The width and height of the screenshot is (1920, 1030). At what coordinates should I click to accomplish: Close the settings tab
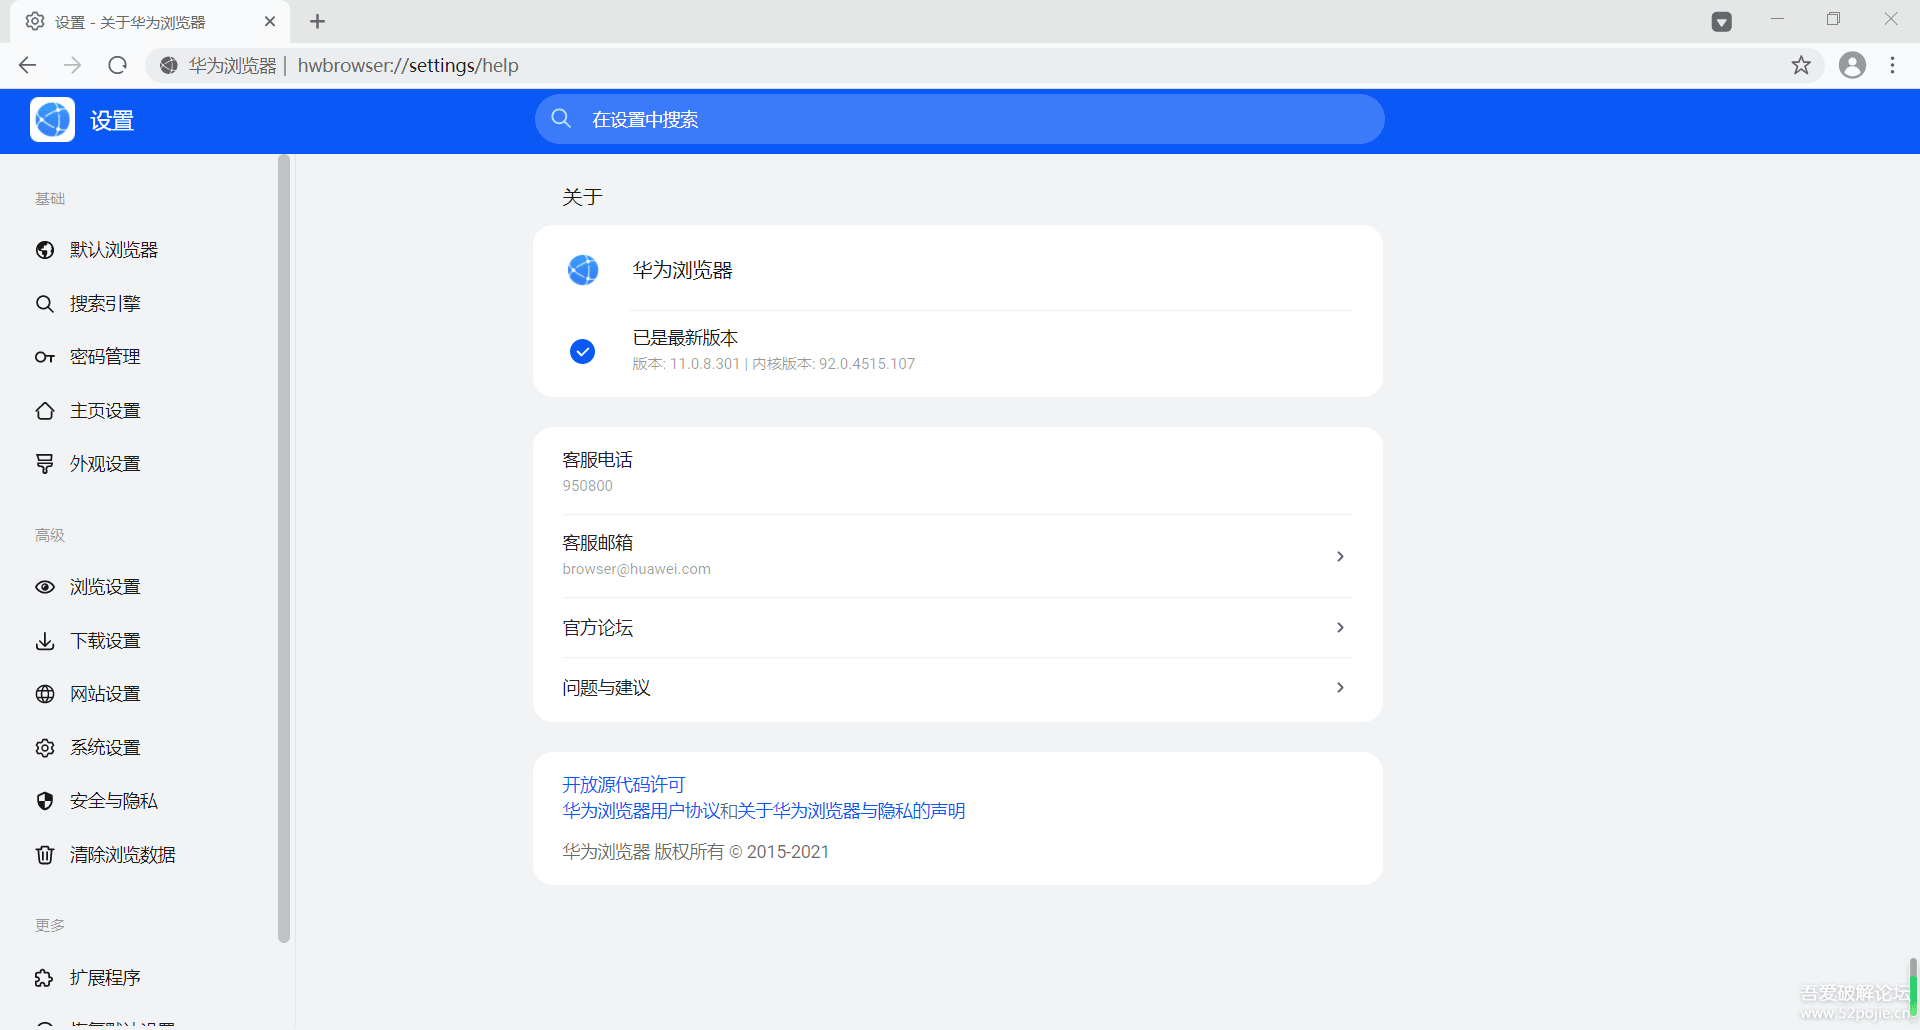pyautogui.click(x=270, y=21)
